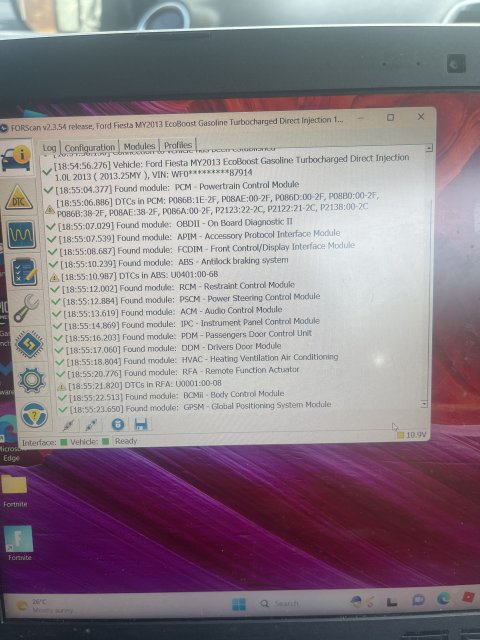
Task: Click the 'Ready' status bar text
Action: pos(126,441)
